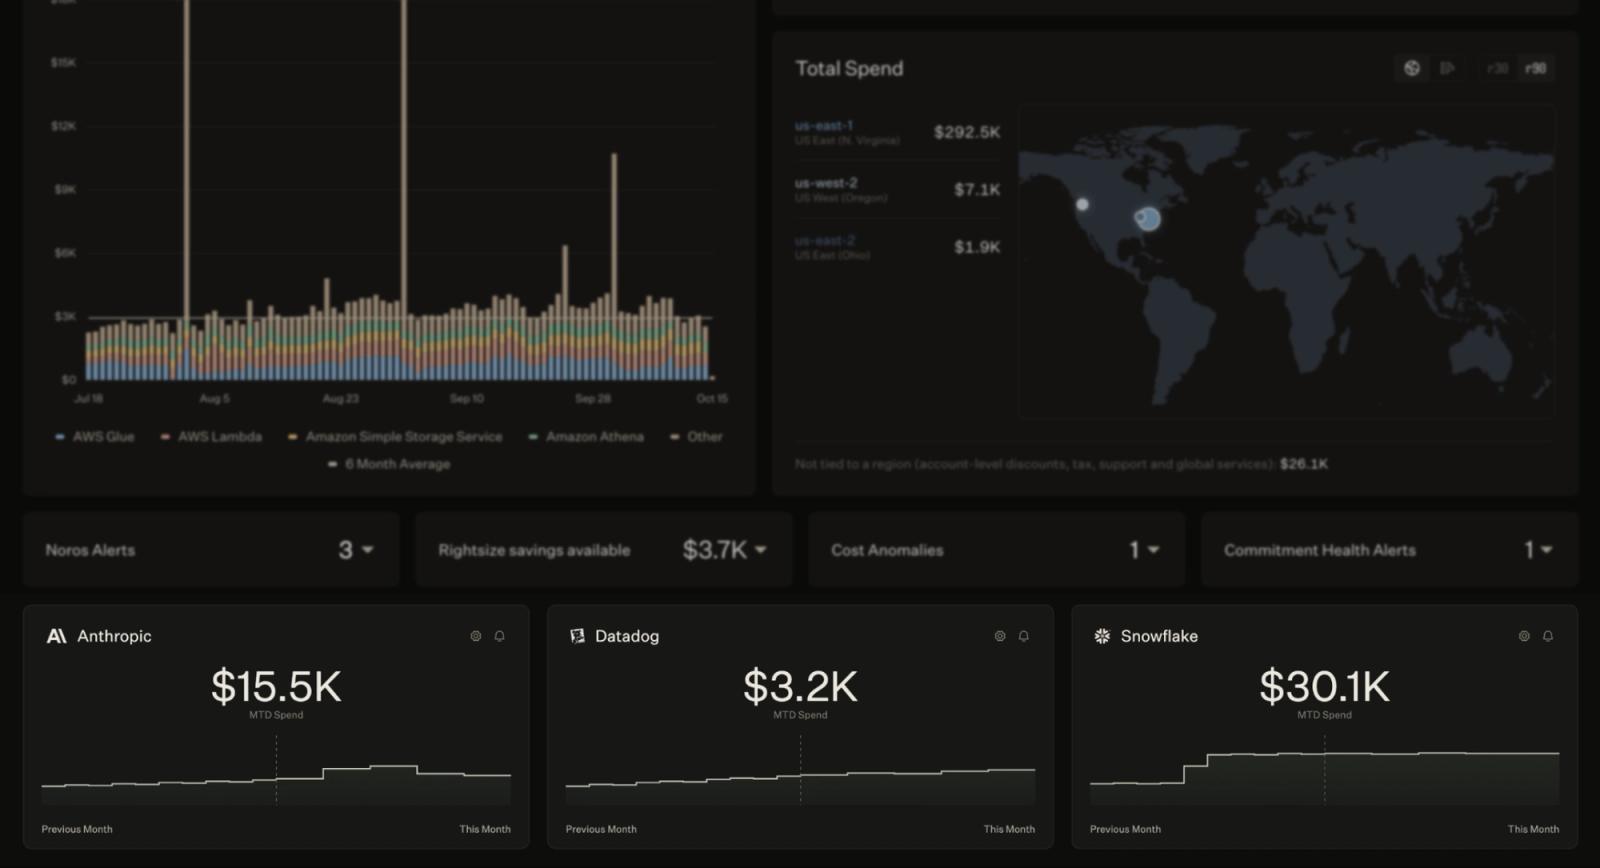1600x868 pixels.
Task: Click the $7.1K spend value
Action: [x=977, y=189]
